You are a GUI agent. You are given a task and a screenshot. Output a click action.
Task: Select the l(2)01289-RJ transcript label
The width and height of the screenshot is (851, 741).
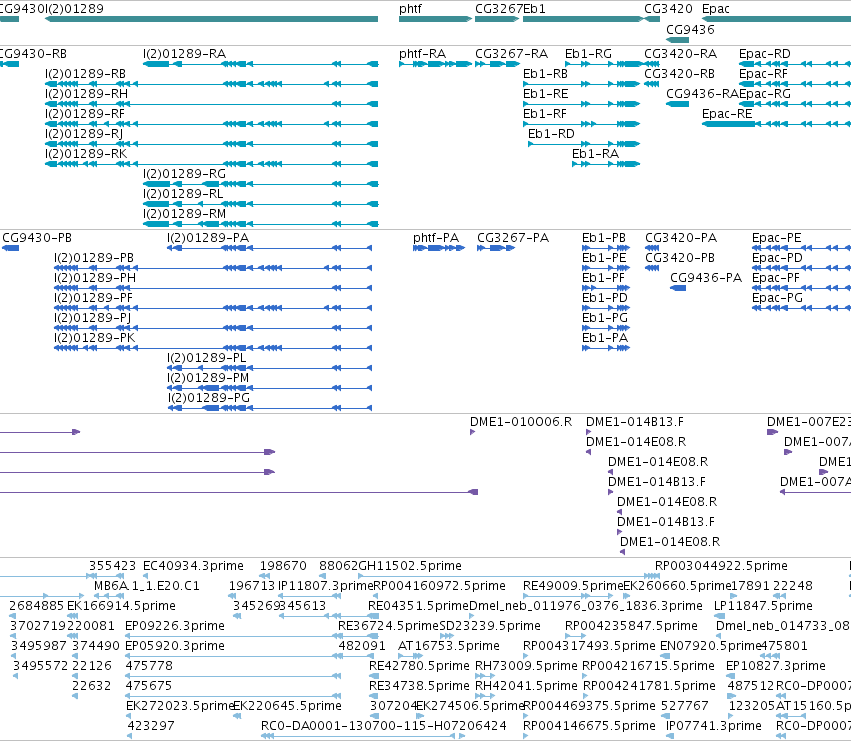(x=84, y=134)
